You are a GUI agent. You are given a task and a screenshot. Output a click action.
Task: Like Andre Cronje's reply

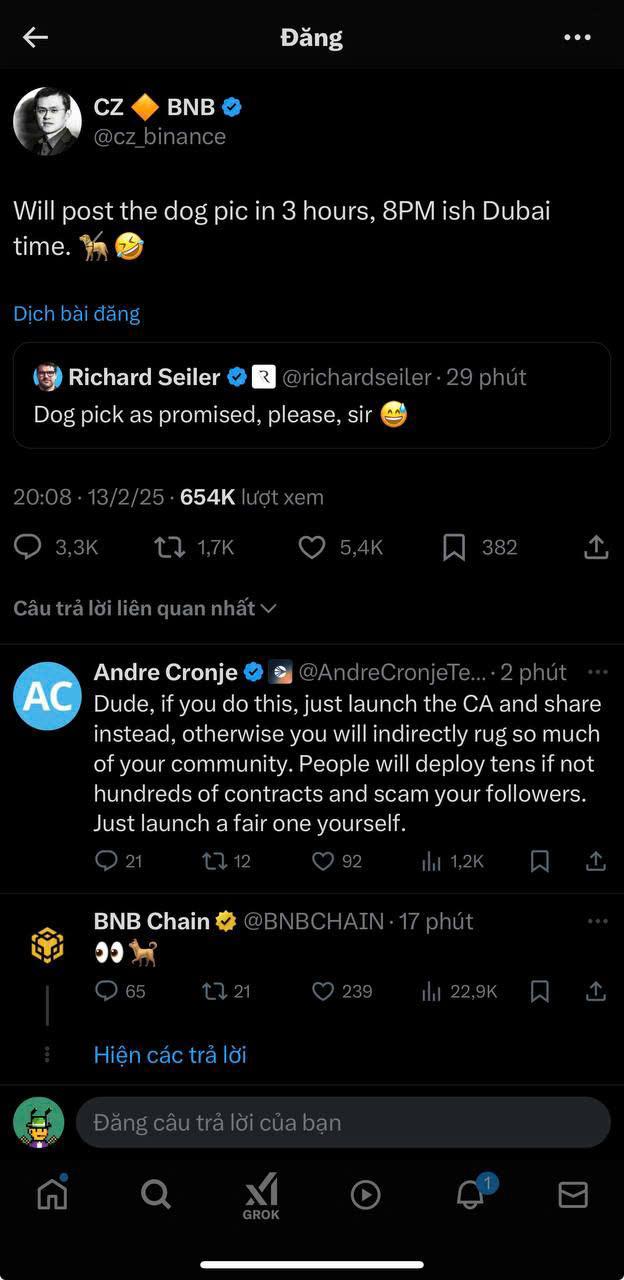coord(323,861)
